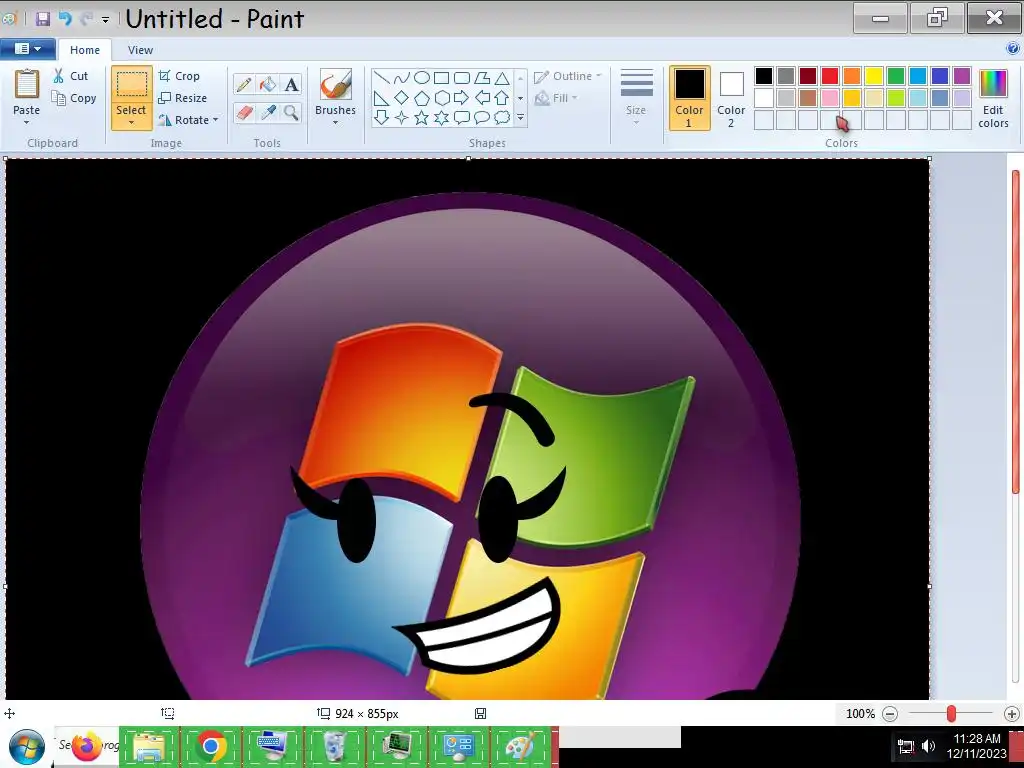Open the Paint application menu button
Viewport: 1024px width, 768px height.
(27, 49)
